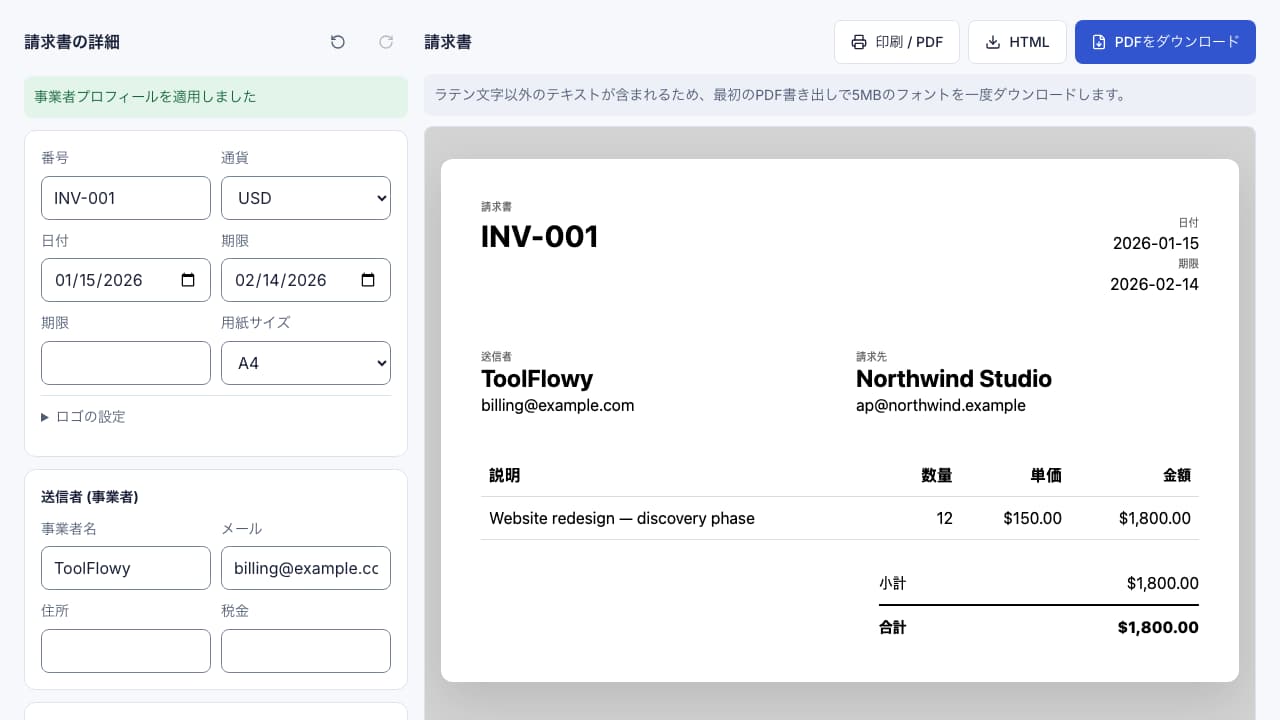Click the 番号 field containing INV-001
Image resolution: width=1280 pixels, height=720 pixels.
[126, 198]
